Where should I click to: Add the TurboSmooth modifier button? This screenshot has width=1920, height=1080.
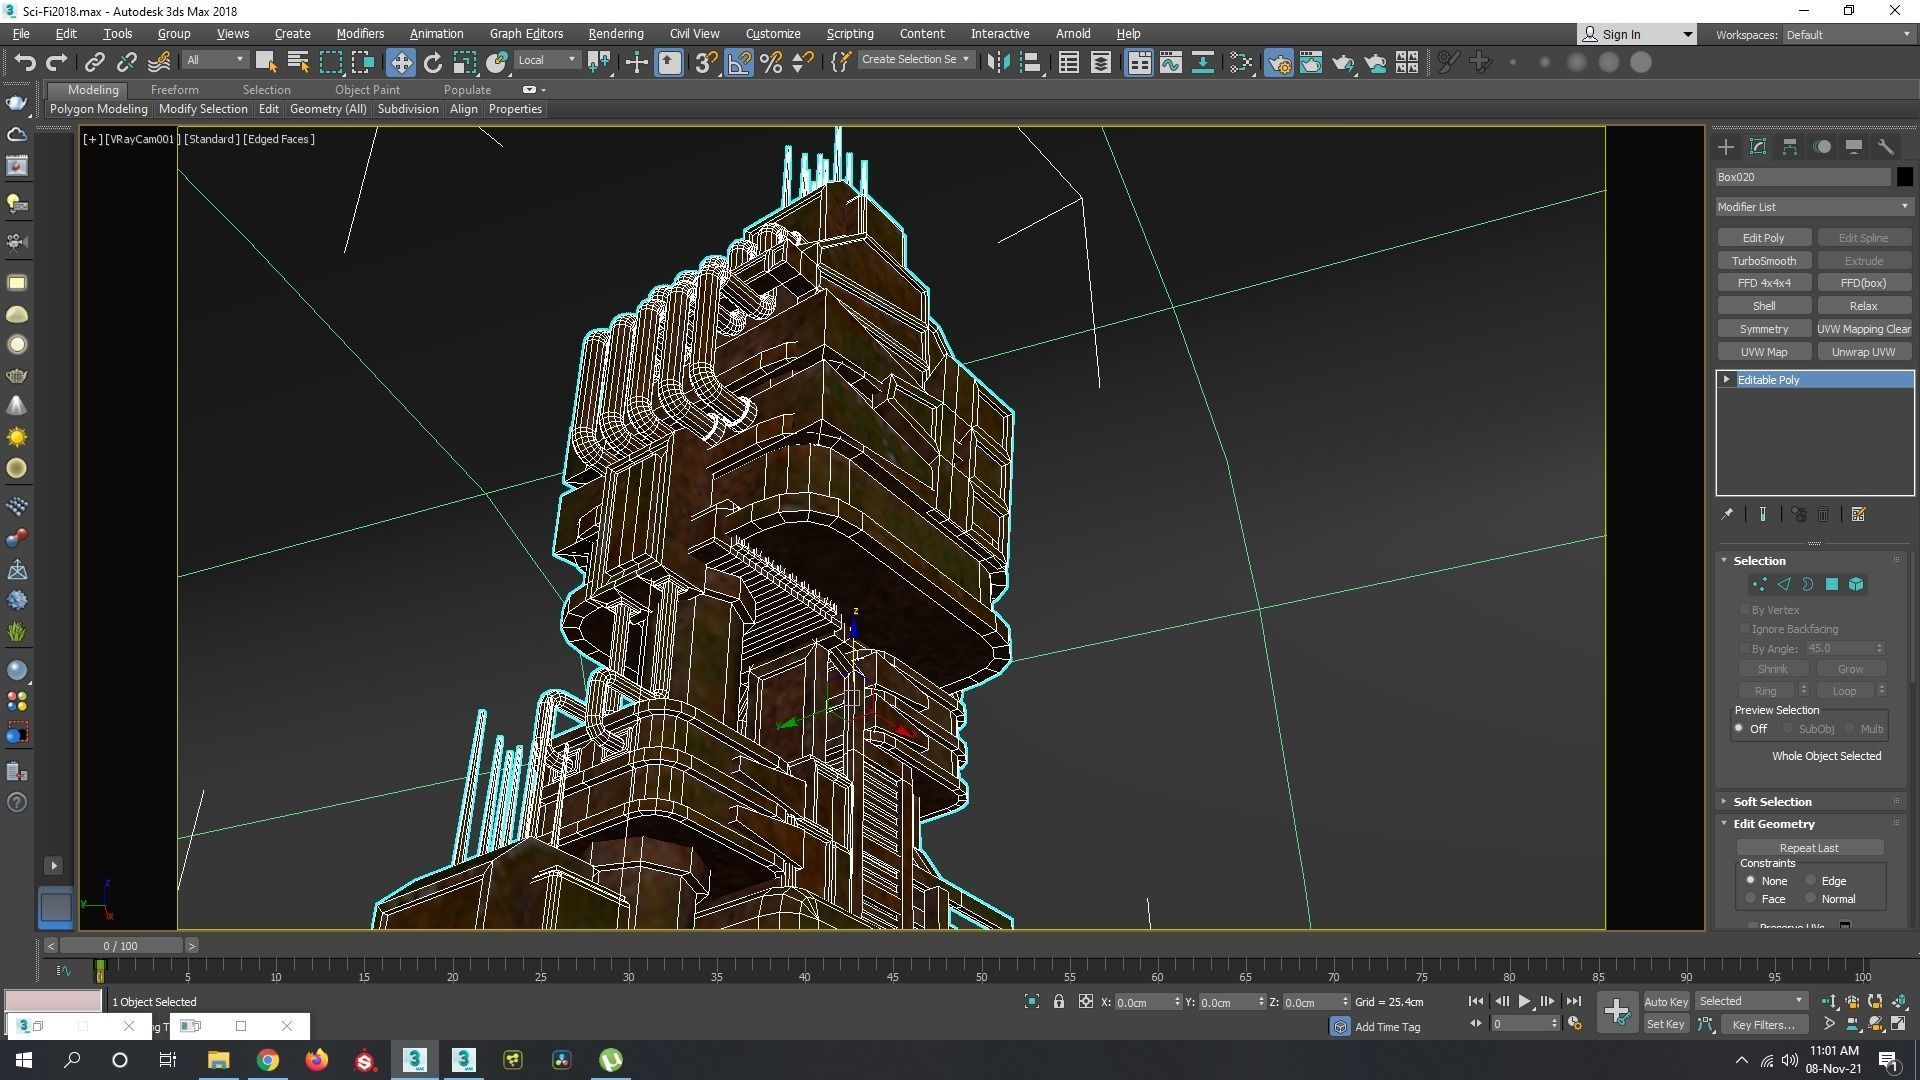point(1764,261)
